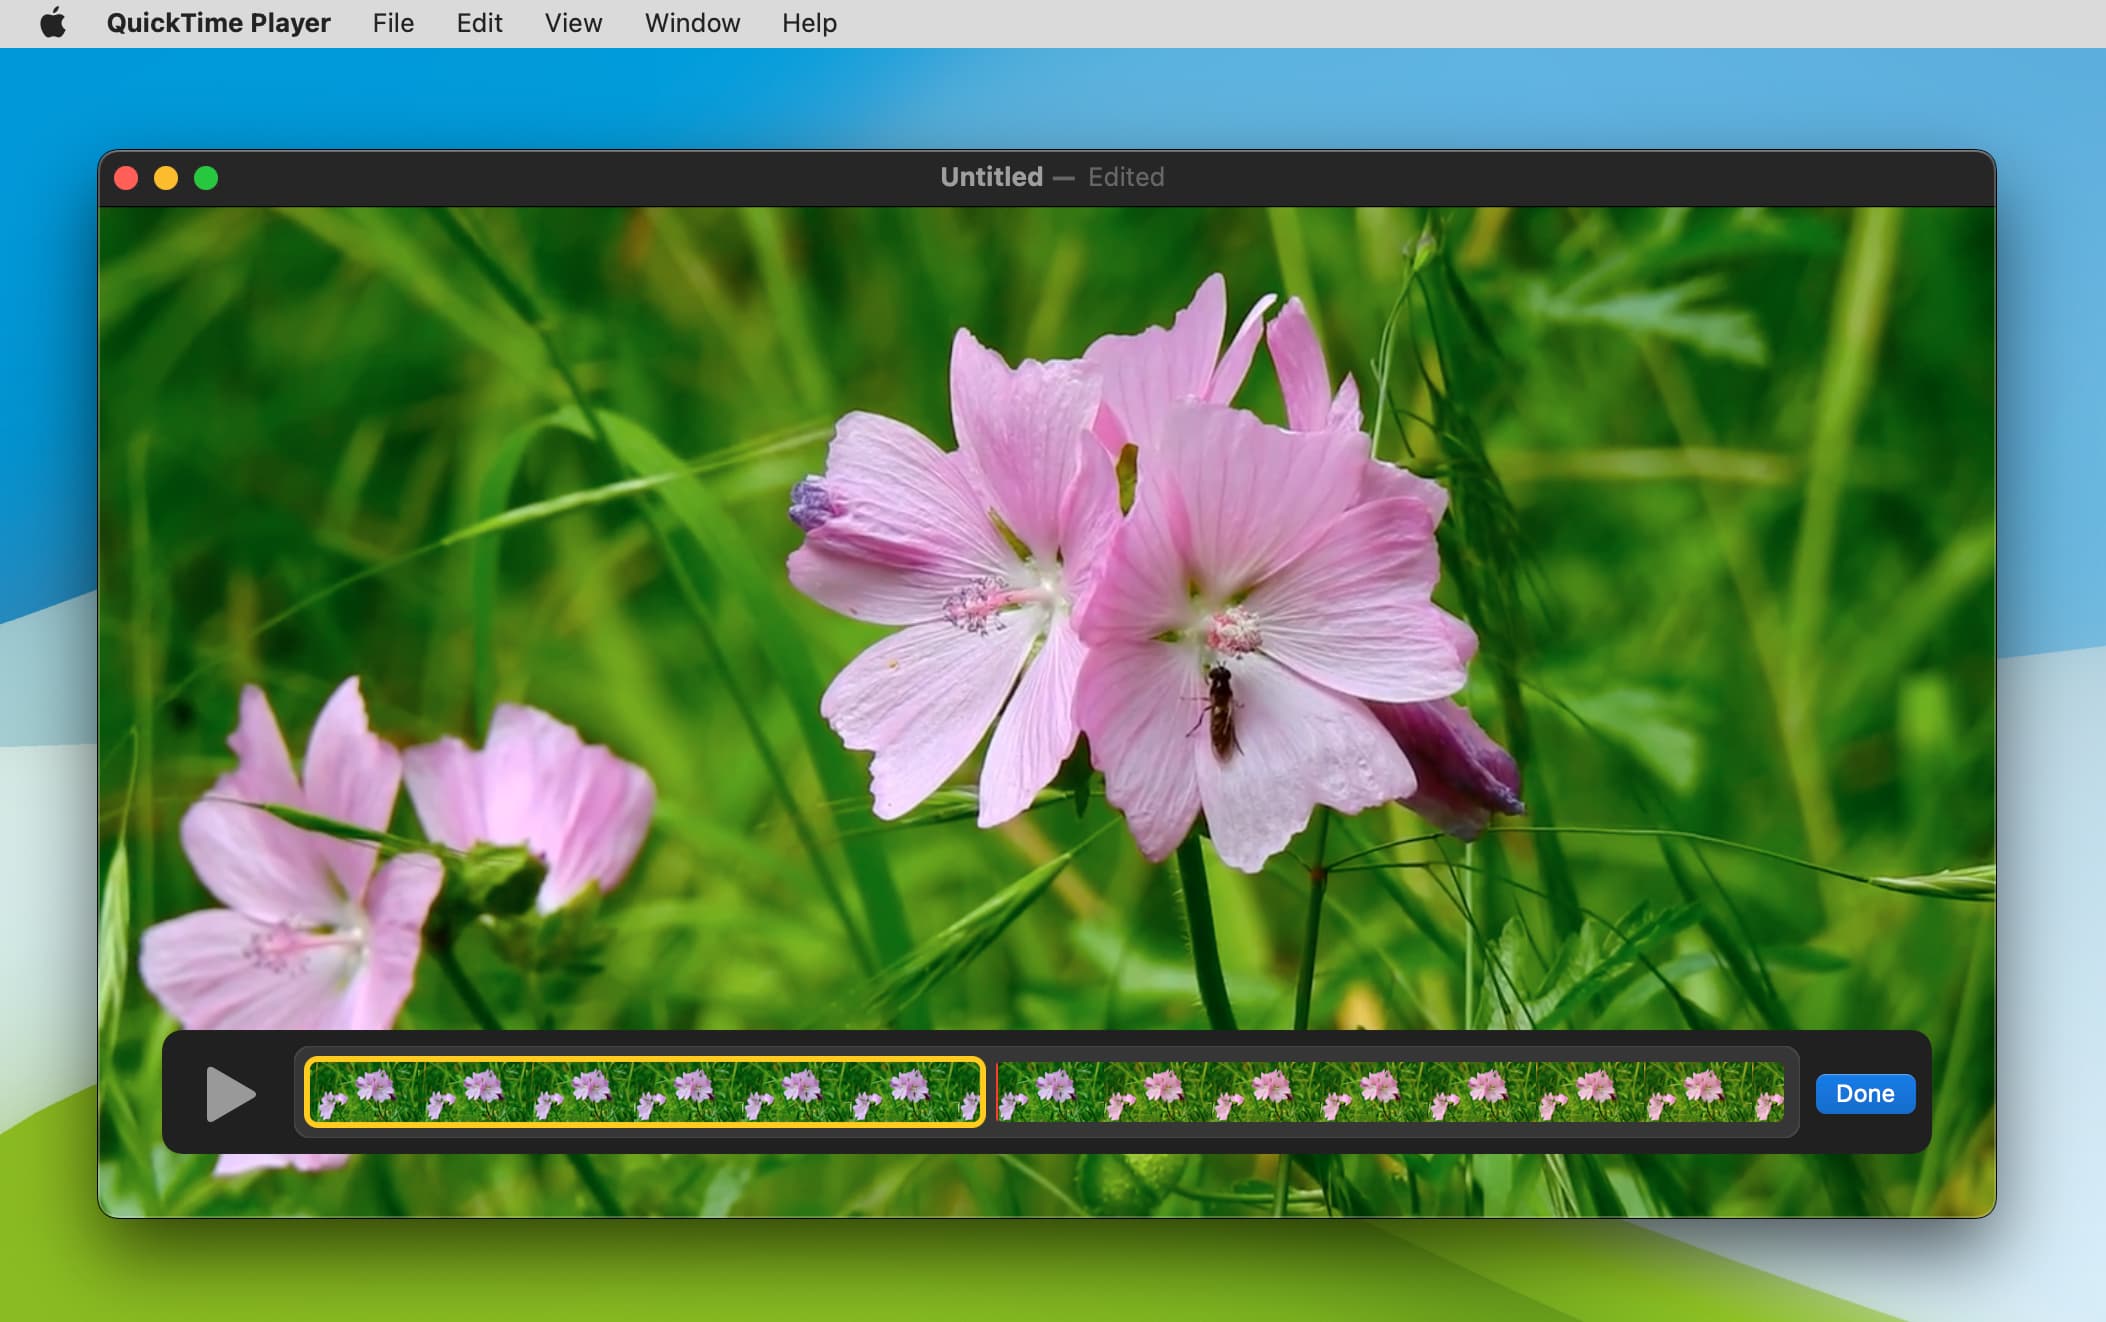Screen dimensions: 2106x1322
Task: Open the File menu
Action: [x=393, y=23]
